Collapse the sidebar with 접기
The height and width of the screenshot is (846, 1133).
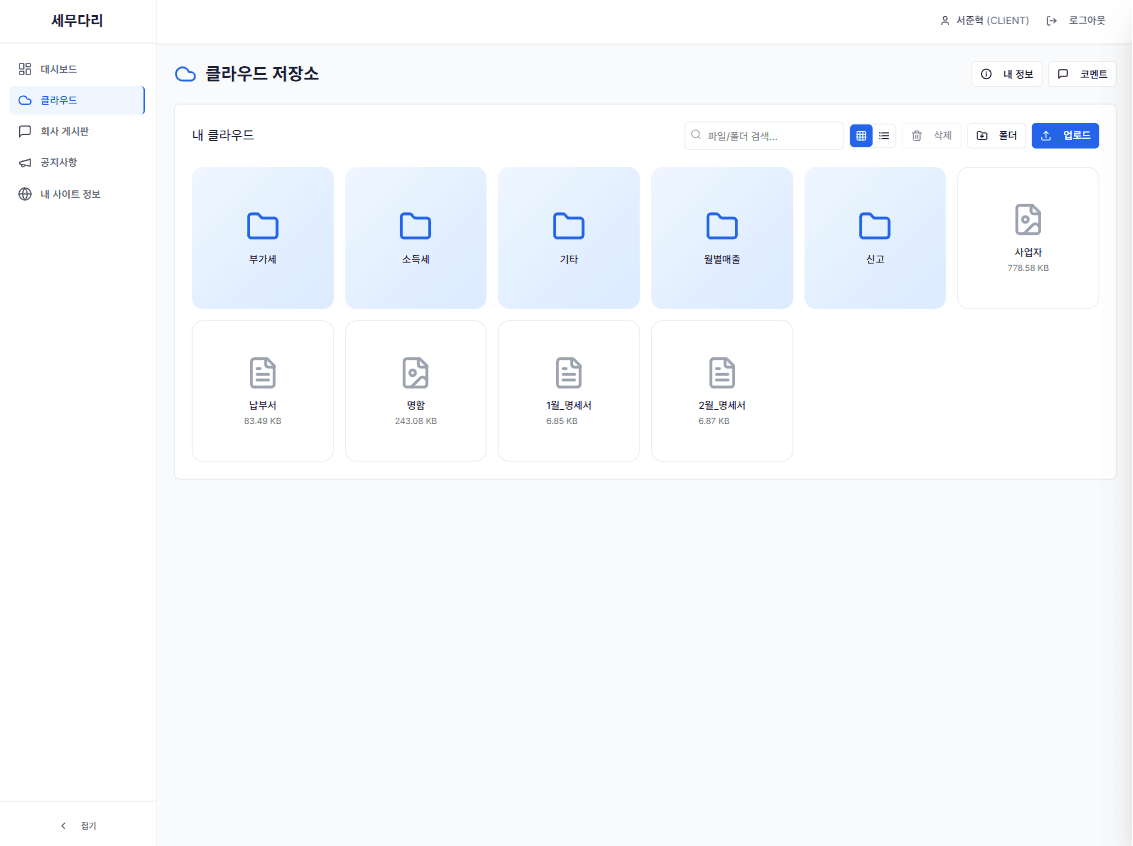point(78,825)
